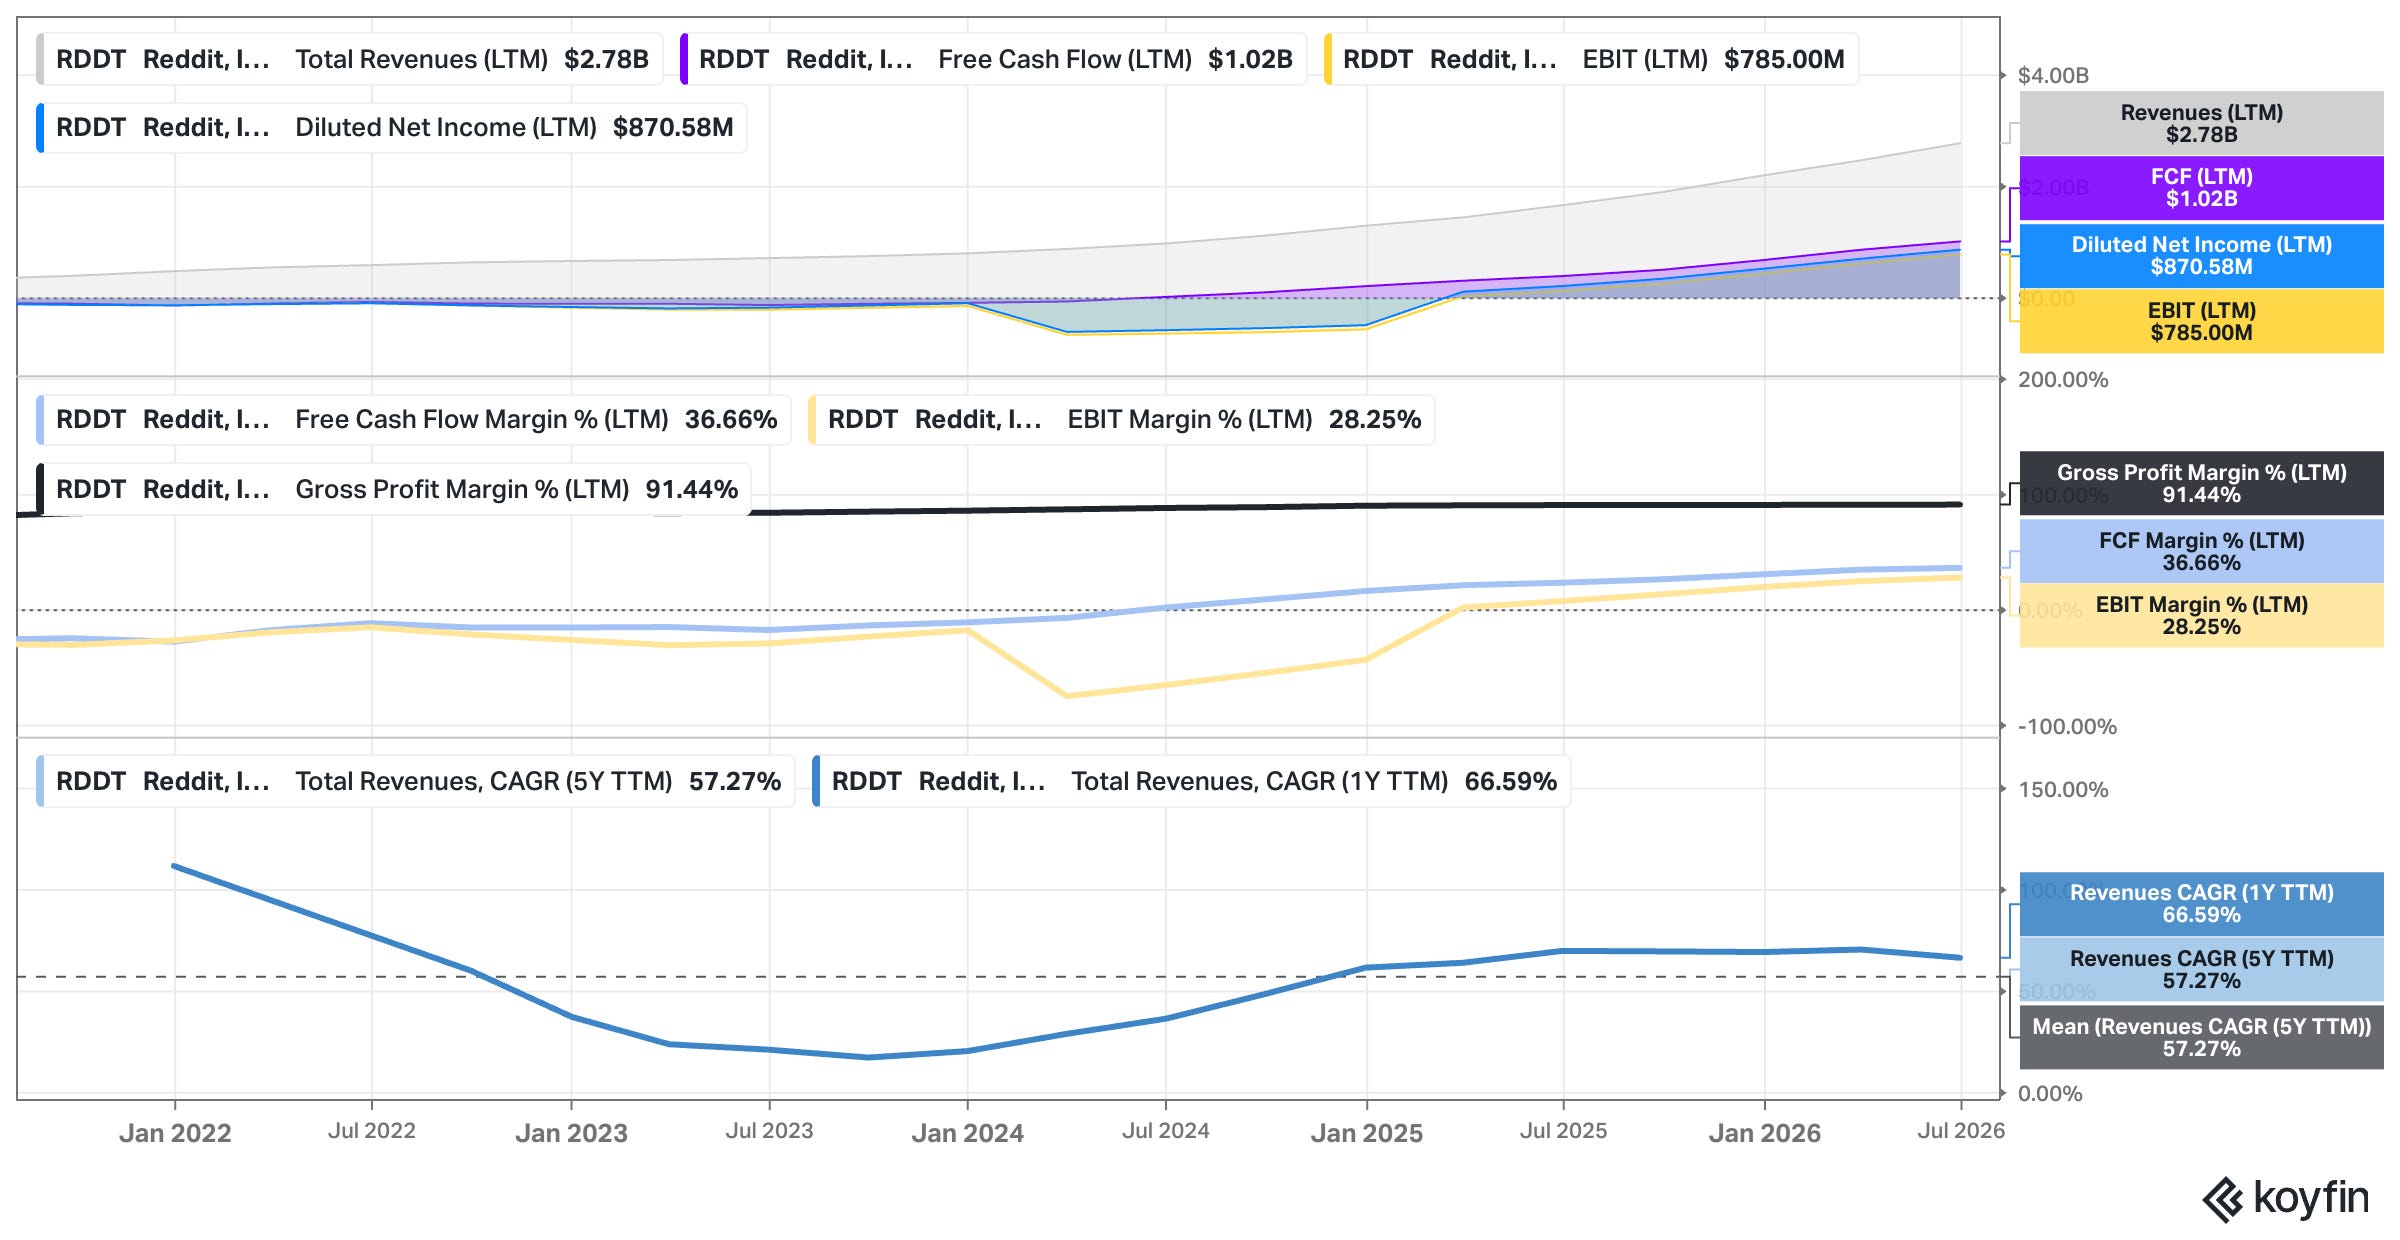Click the Gross Profit Margin 91.44% axis tag
Image resolution: width=2400 pixels, height=1240 pixels.
coord(2201,483)
